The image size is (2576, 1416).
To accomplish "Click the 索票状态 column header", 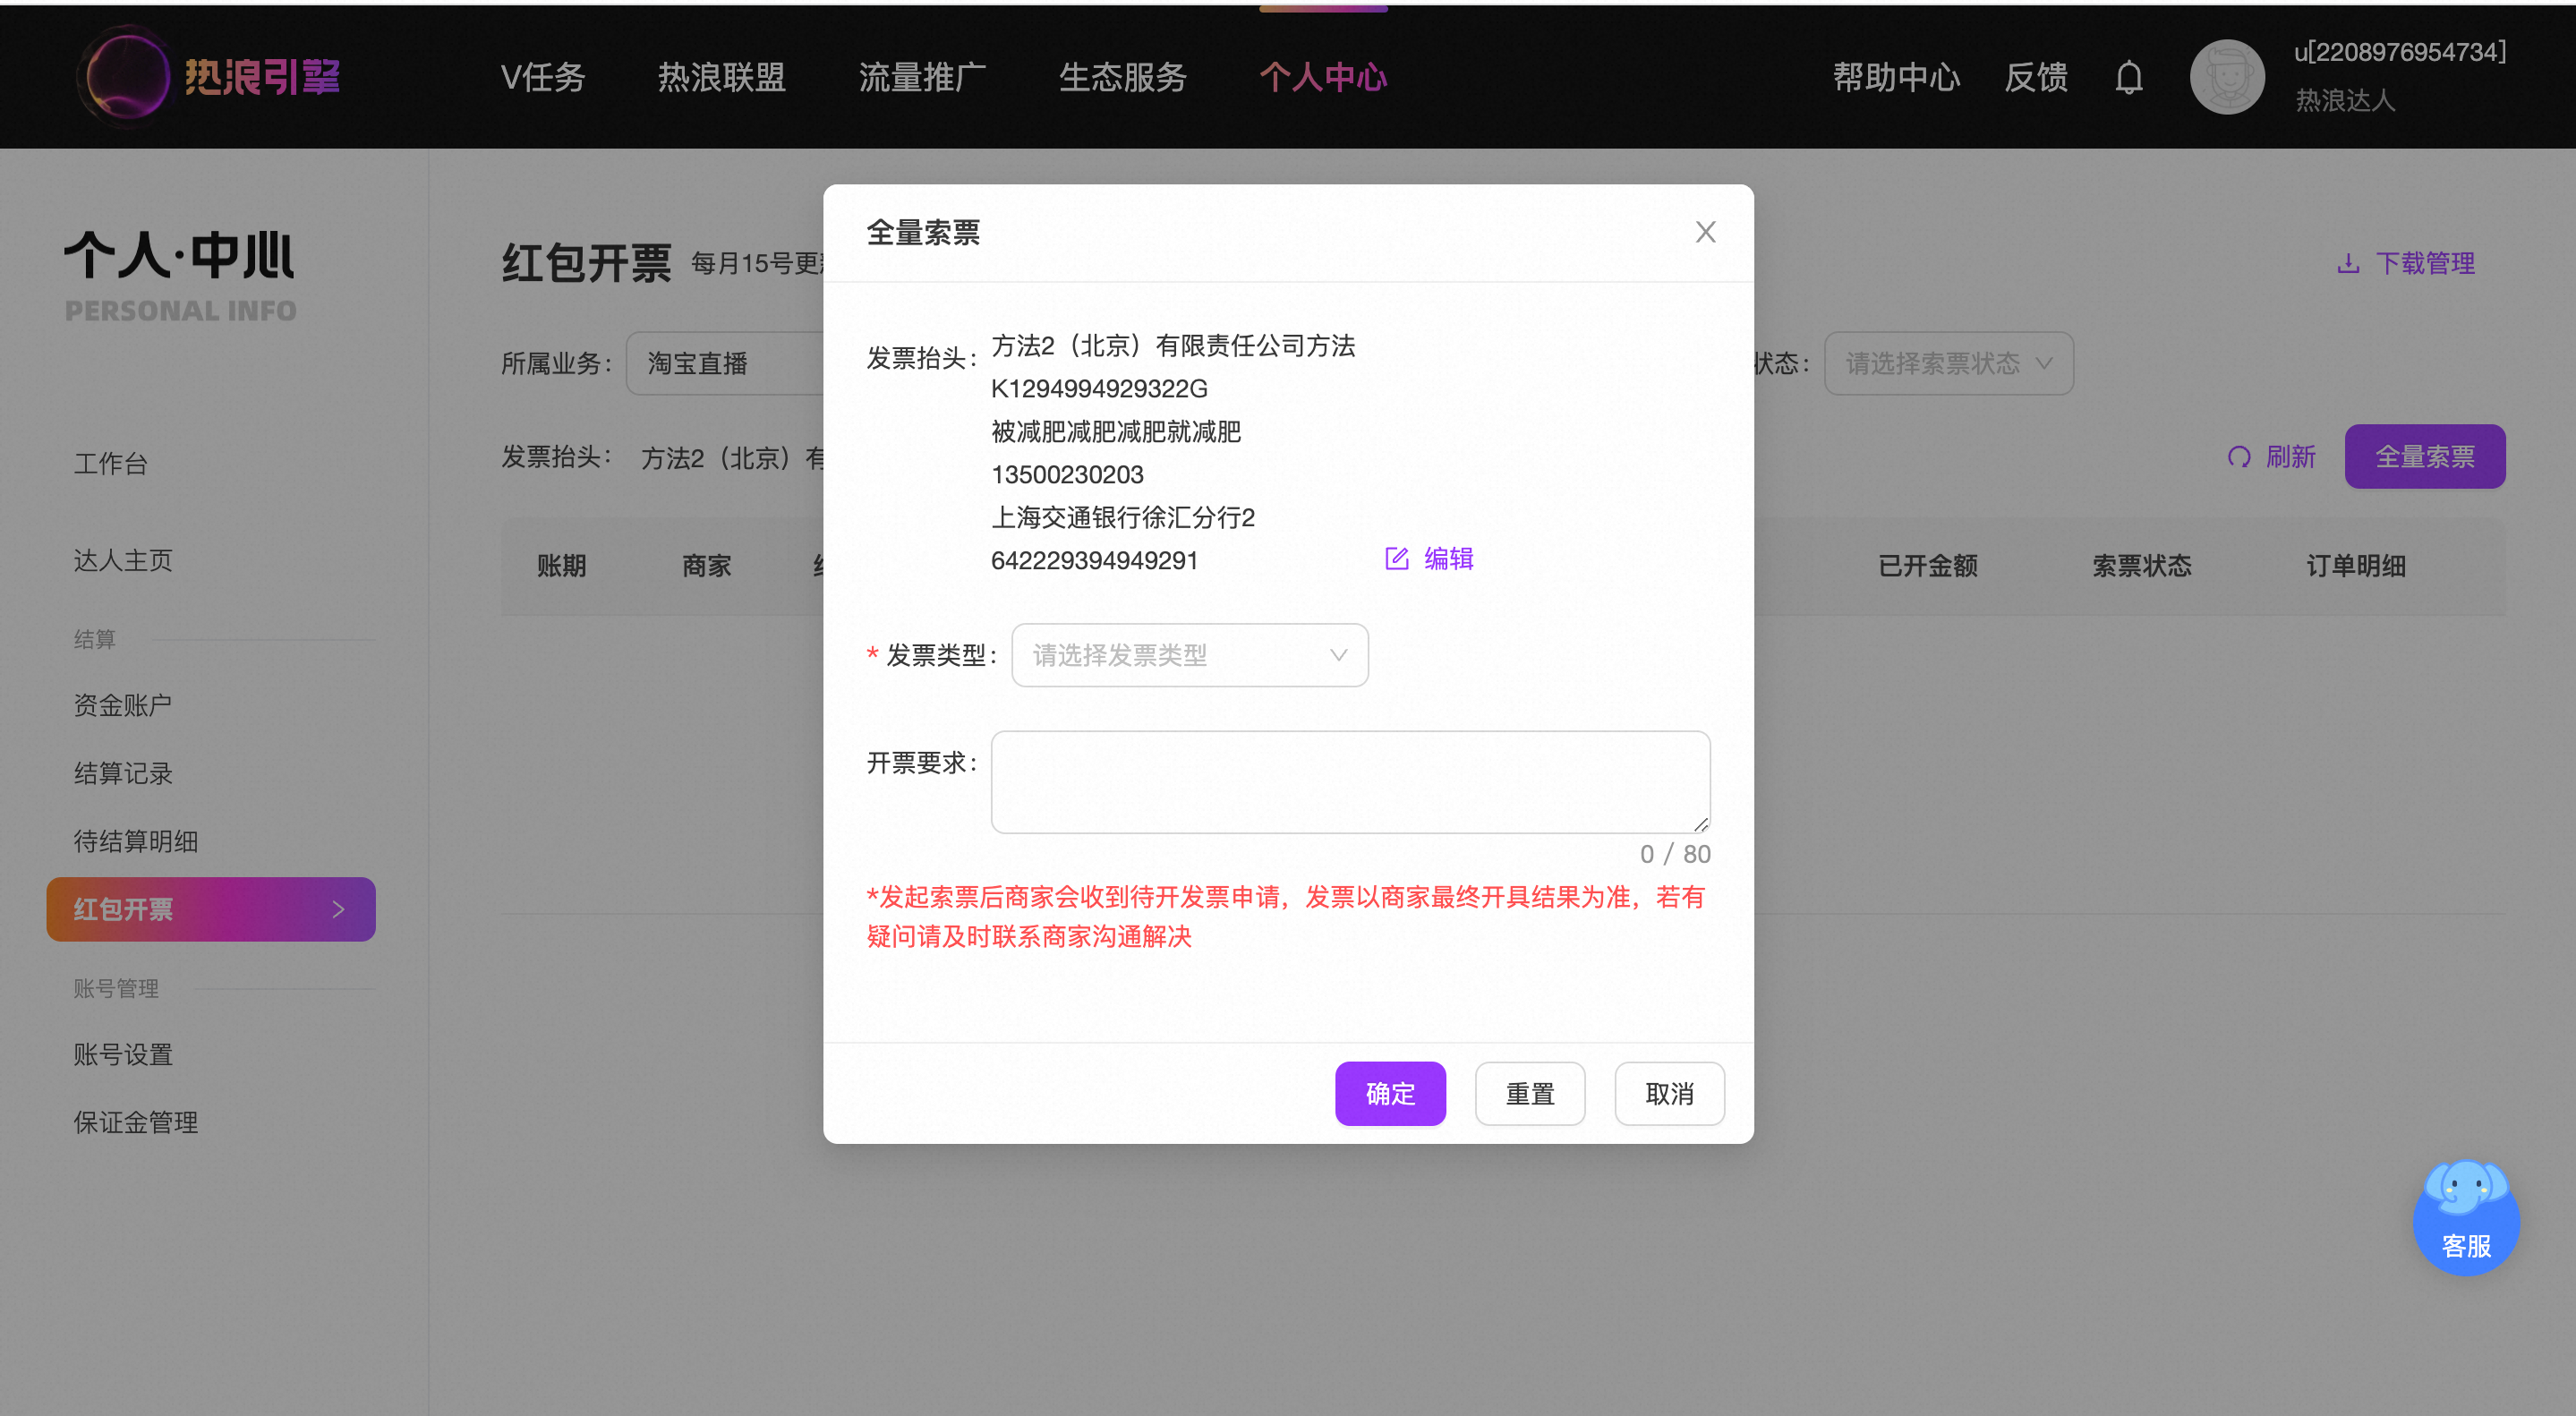I will tap(2141, 566).
